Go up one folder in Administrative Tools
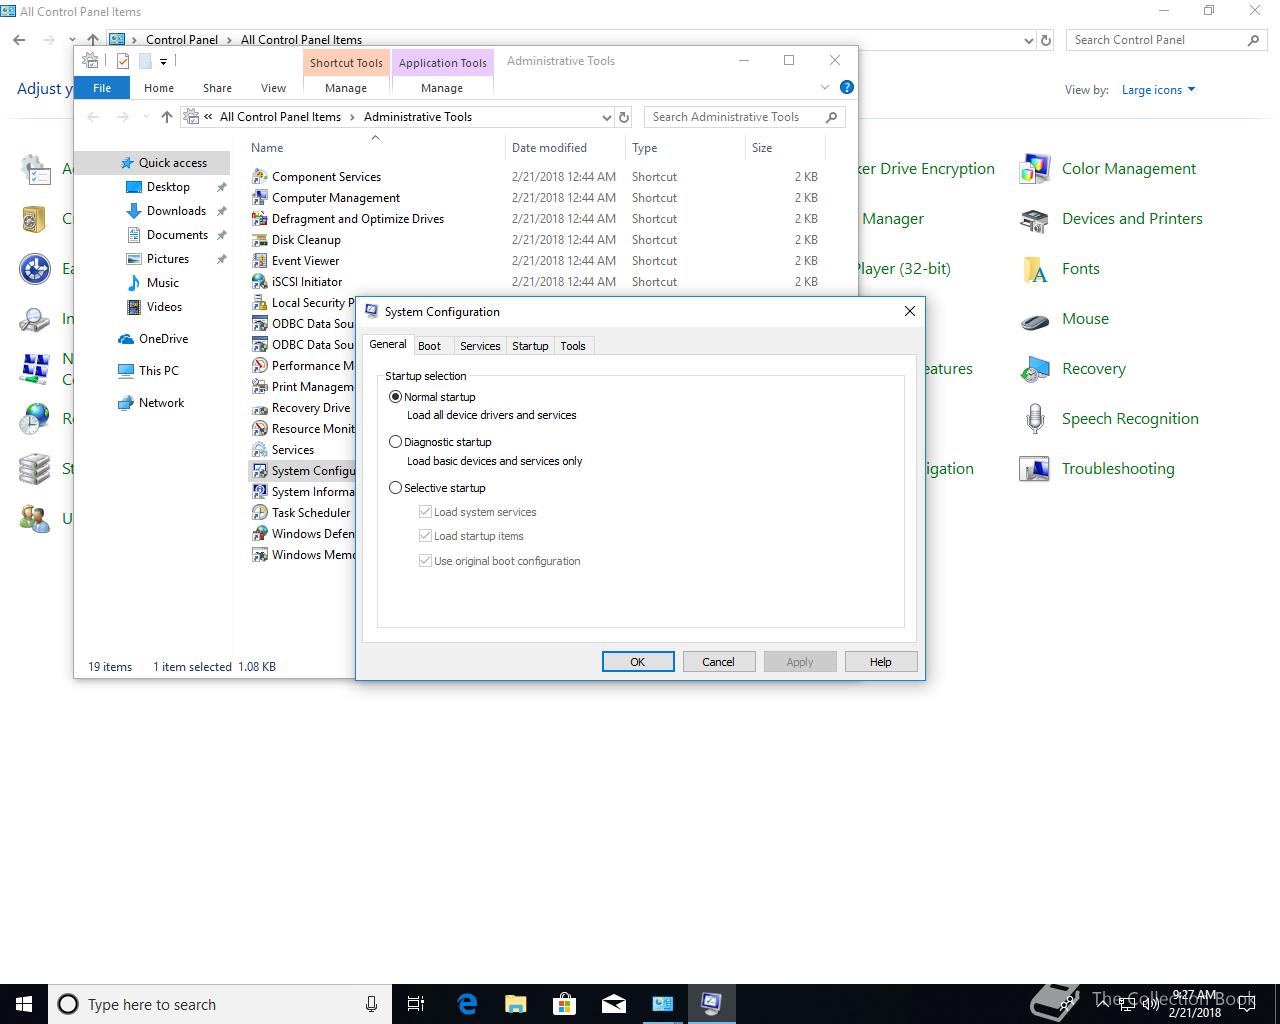Image resolution: width=1280 pixels, height=1024 pixels. tap(167, 117)
